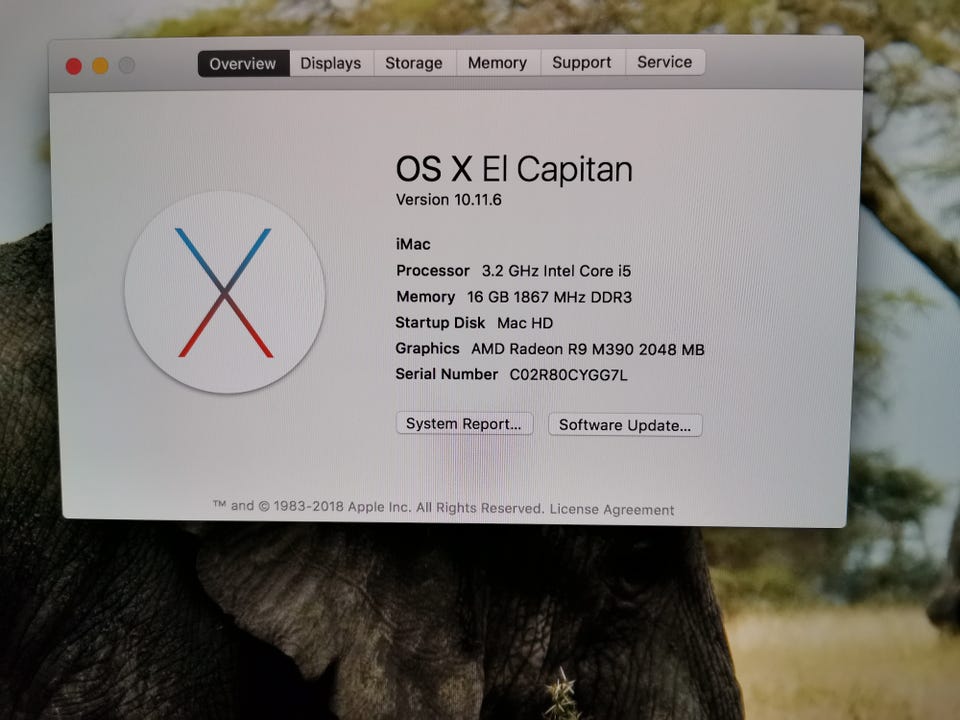Click memory value 16 GB 1867 MHz DDR3
Image resolution: width=960 pixels, height=720 pixels.
pos(549,297)
